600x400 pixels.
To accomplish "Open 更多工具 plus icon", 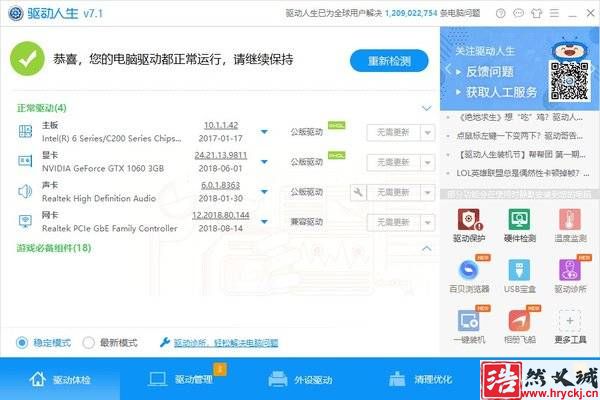I will coord(570,320).
